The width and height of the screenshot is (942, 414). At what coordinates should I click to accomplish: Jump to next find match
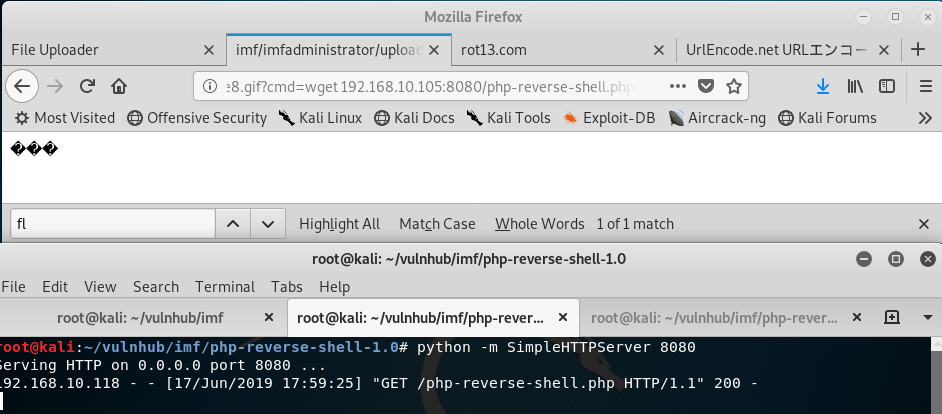tap(268, 224)
